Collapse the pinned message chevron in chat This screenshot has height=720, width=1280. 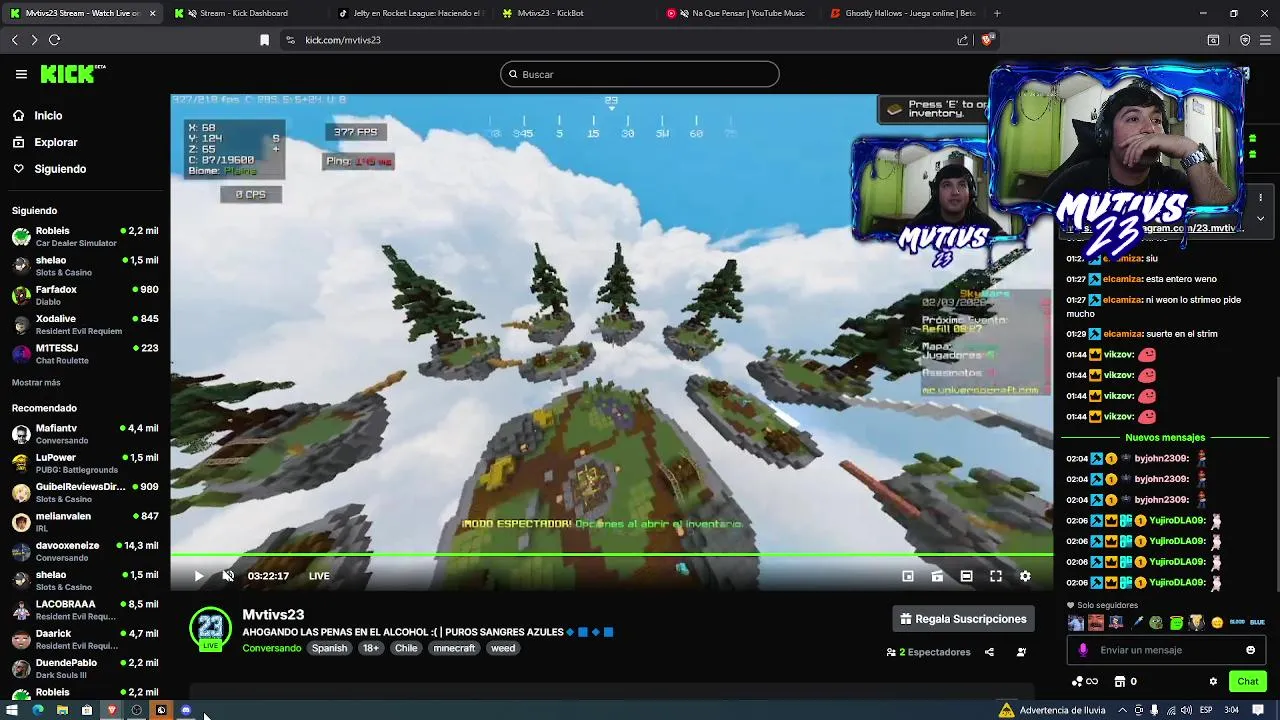pyautogui.click(x=1260, y=218)
